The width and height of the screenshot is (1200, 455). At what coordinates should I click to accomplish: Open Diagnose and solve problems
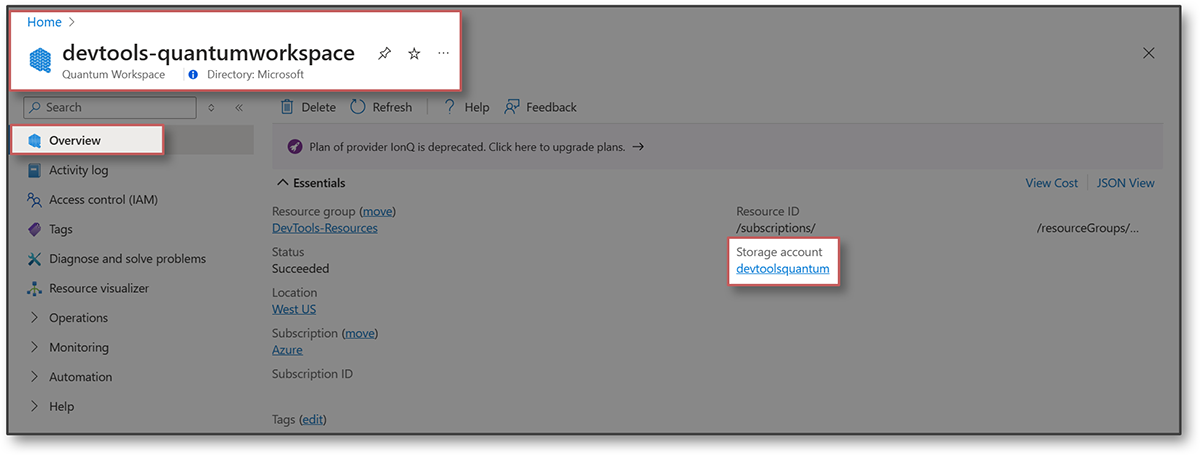[x=127, y=259]
